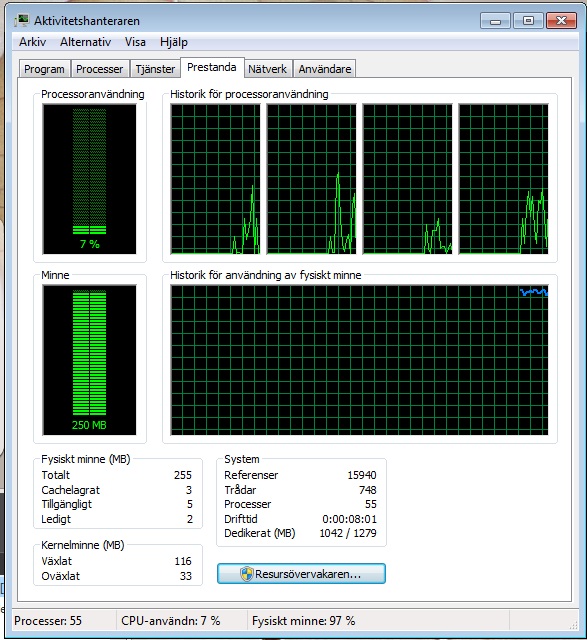Open Resursövervakaren button
This screenshot has width=587, height=640.
tap(301, 573)
